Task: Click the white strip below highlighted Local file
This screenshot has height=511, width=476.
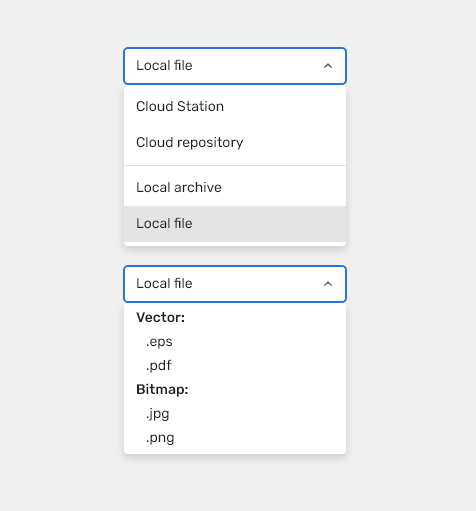Action: pyautogui.click(x=235, y=244)
